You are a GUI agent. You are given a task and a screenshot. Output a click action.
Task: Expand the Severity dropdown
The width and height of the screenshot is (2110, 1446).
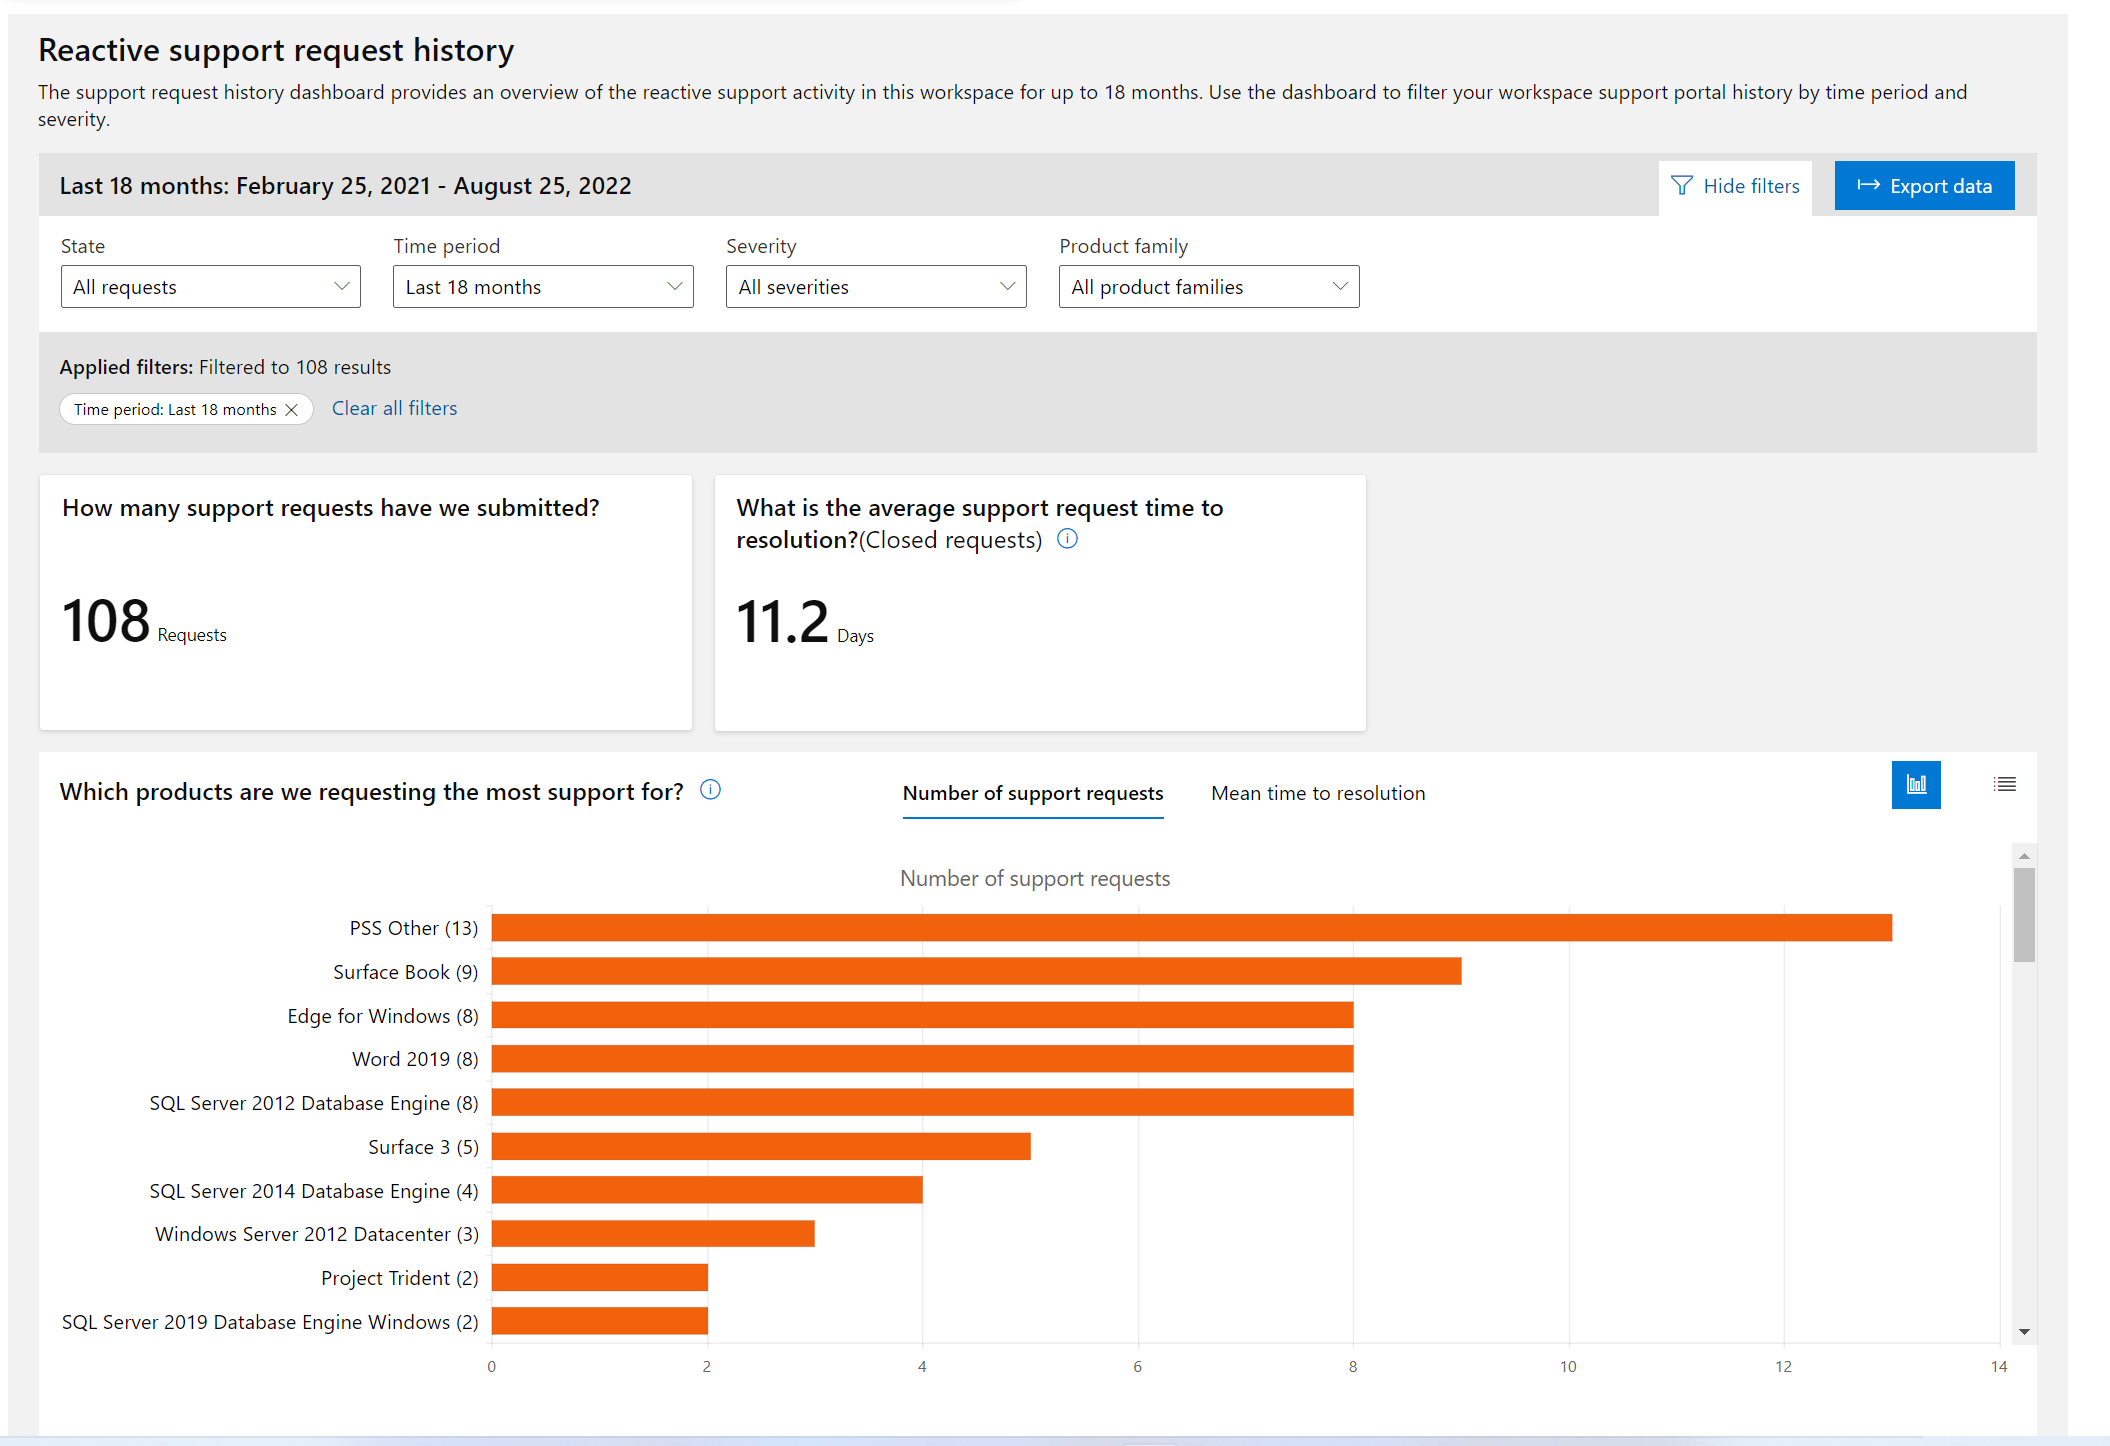(x=876, y=287)
